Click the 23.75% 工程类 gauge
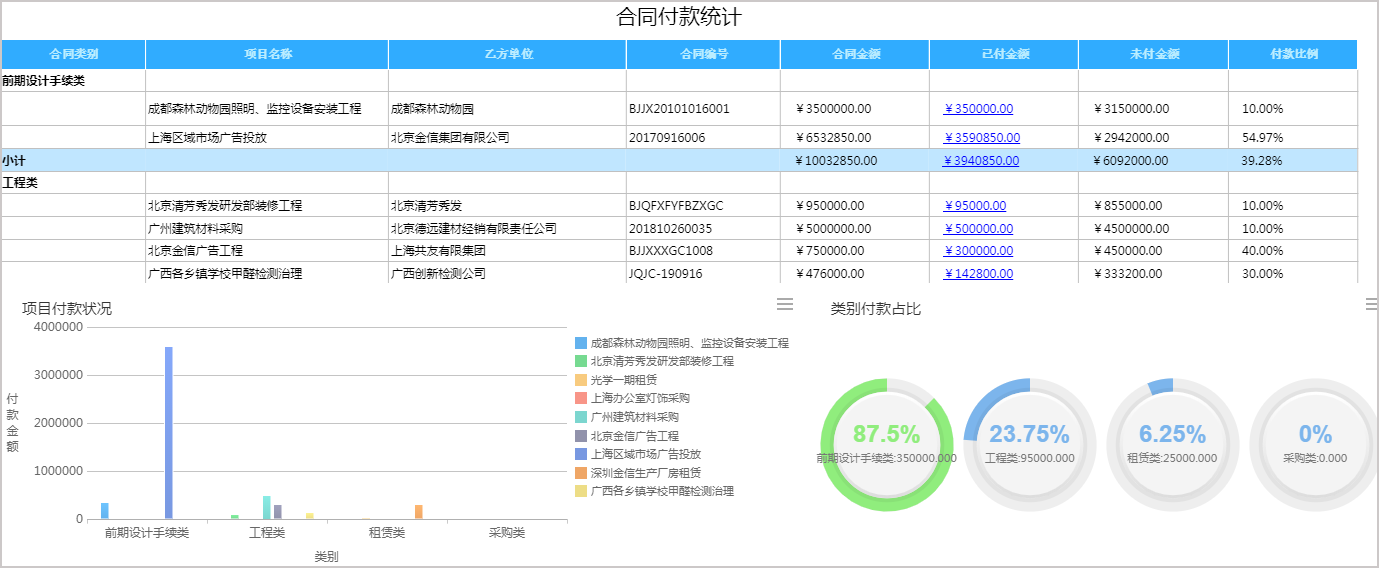The height and width of the screenshot is (568, 1379). pyautogui.click(x=1029, y=445)
